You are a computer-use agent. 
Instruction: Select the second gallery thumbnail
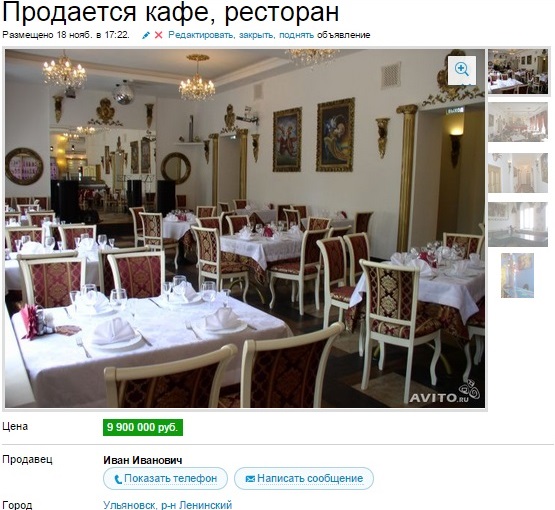tap(518, 122)
